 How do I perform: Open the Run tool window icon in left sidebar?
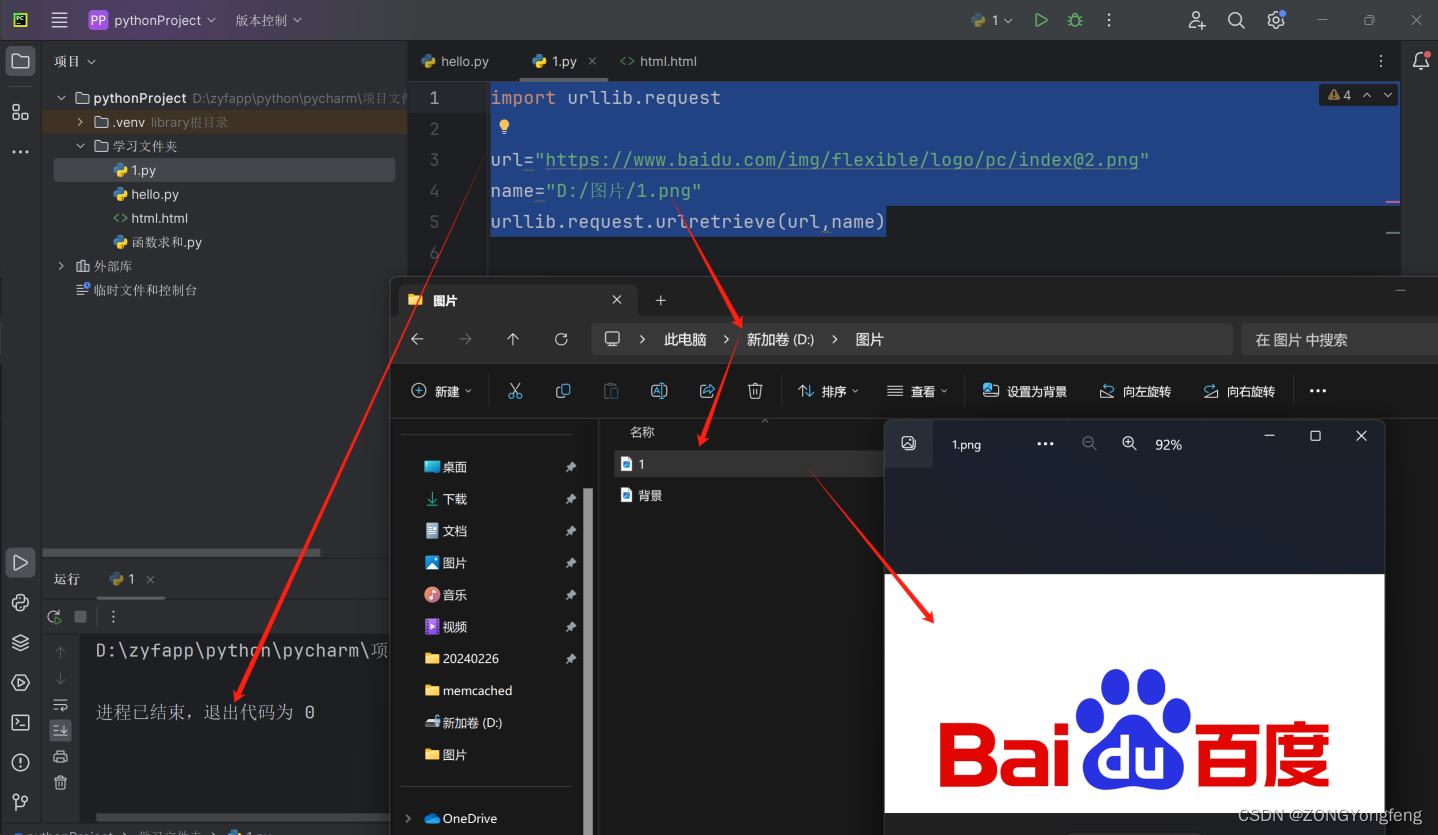20,562
